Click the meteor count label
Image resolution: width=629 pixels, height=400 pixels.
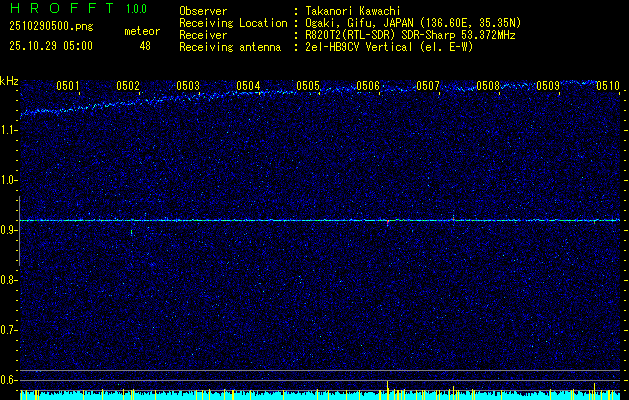142,31
